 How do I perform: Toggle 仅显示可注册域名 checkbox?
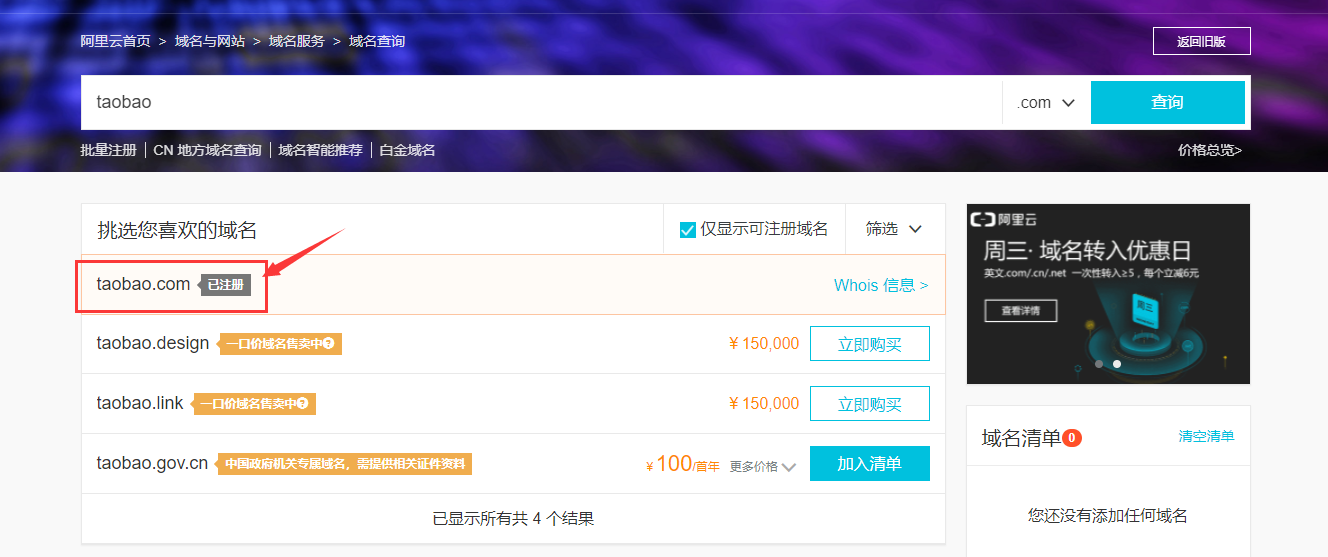coord(687,230)
